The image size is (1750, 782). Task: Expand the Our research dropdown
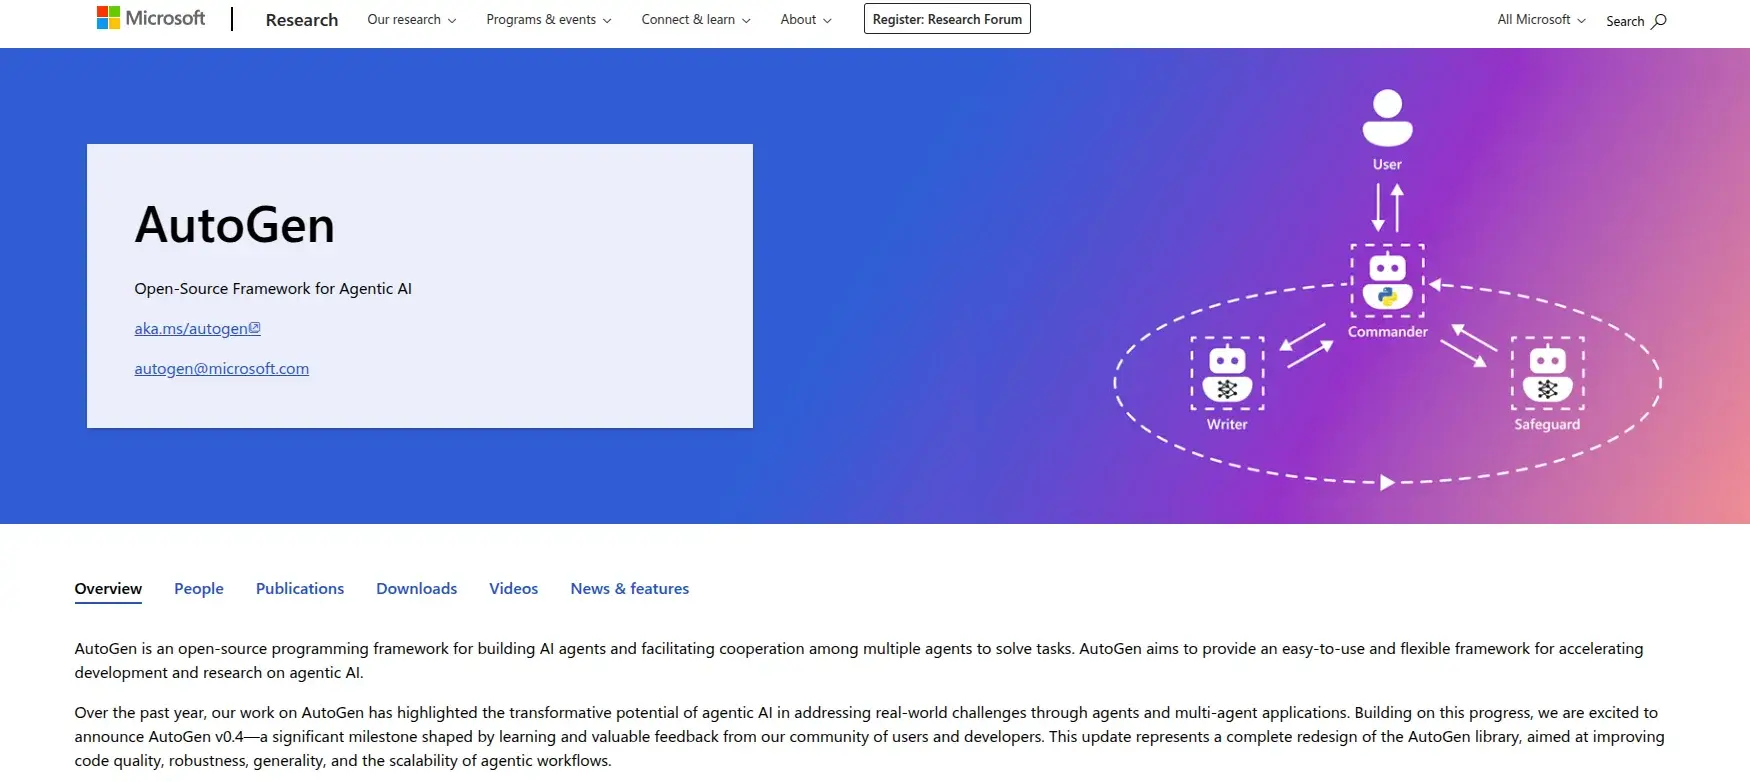tap(412, 19)
